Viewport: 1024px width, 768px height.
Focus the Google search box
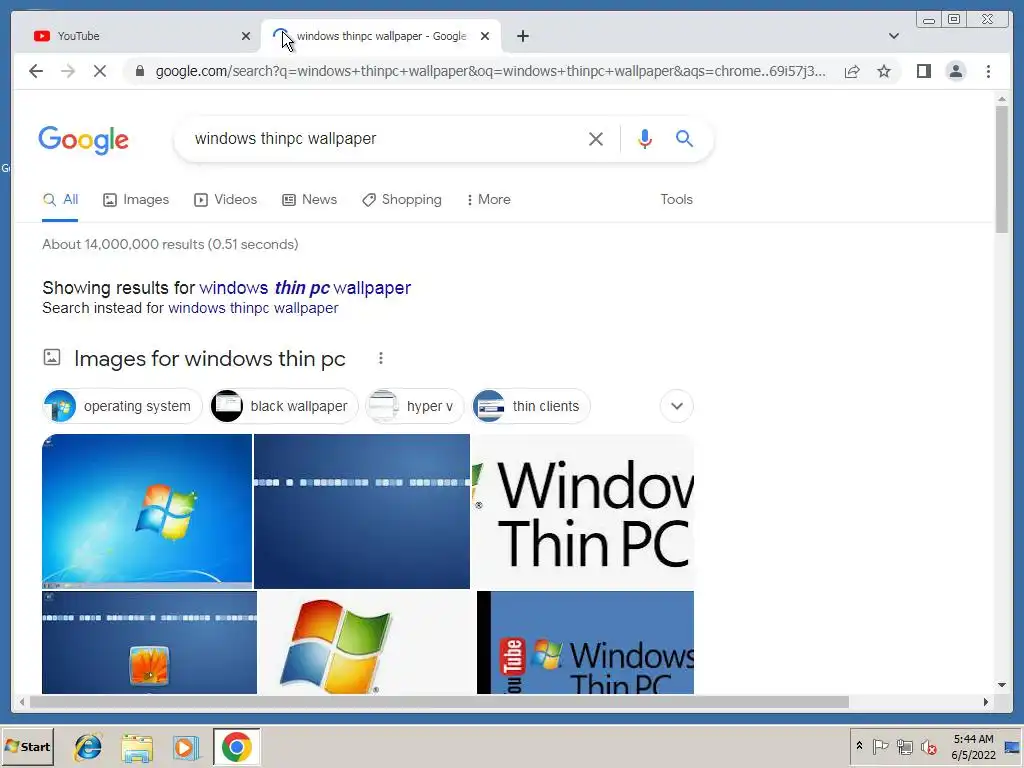(x=385, y=138)
